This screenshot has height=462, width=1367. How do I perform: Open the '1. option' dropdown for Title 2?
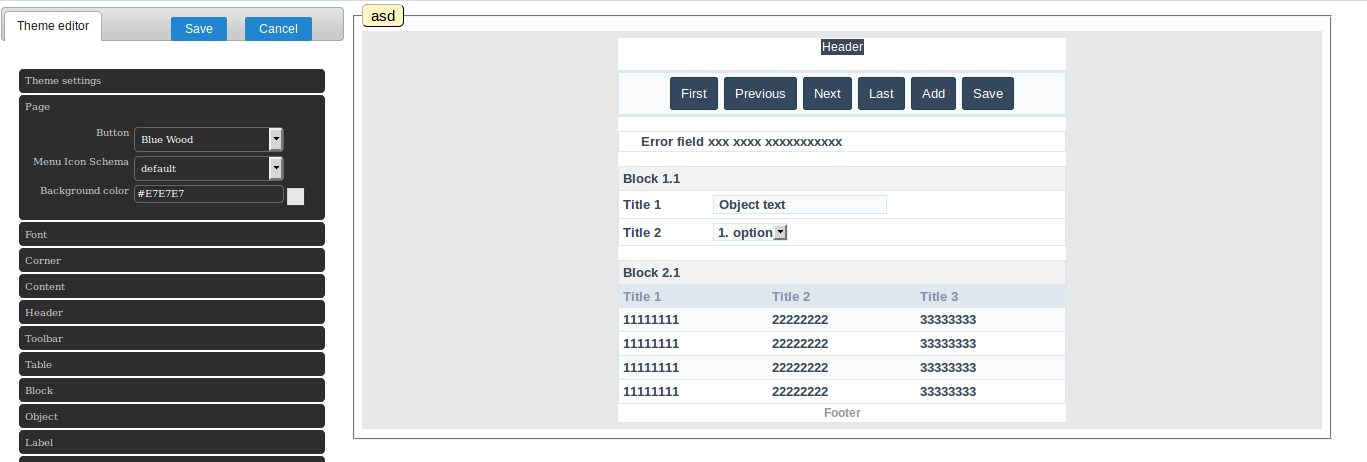click(751, 232)
